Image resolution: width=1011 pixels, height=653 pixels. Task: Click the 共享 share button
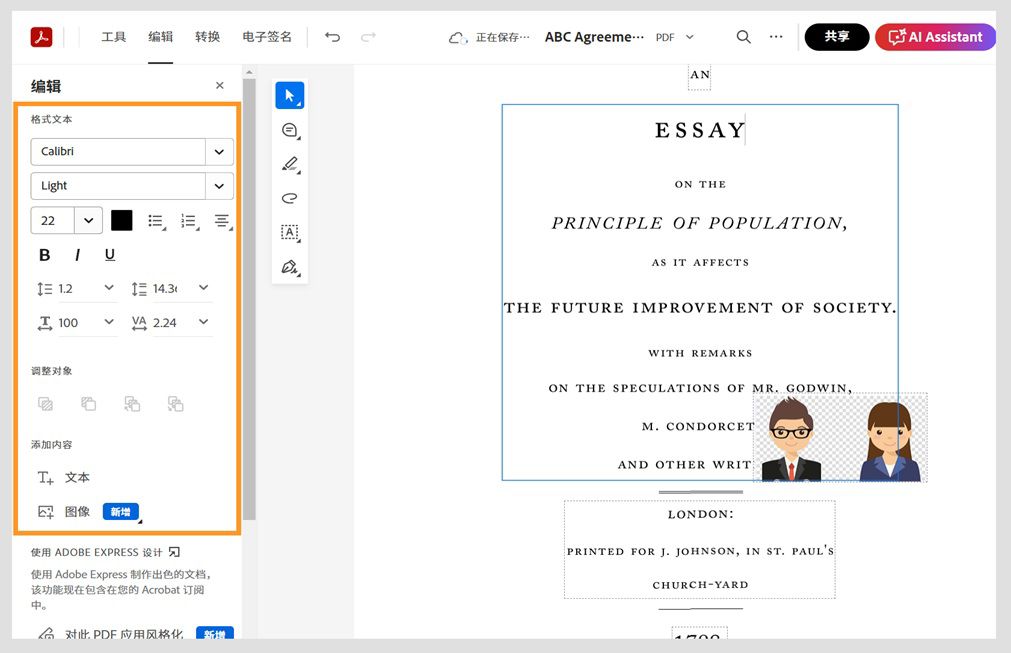coord(836,36)
